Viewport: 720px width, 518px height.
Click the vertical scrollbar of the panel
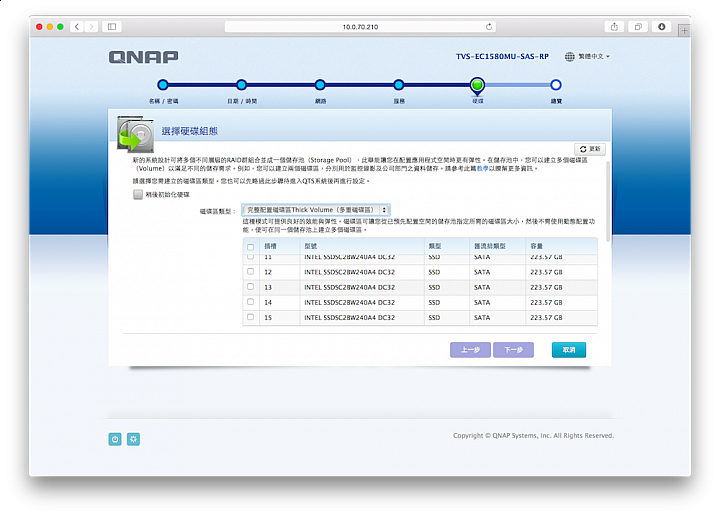[x=608, y=202]
